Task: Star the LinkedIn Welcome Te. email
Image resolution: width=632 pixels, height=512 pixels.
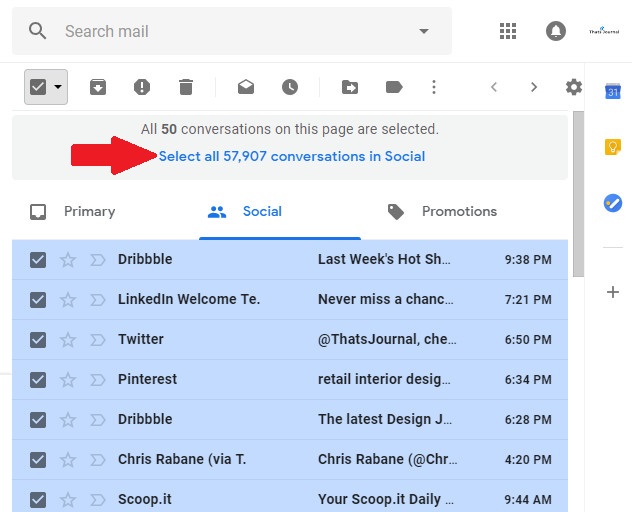Action: point(68,300)
